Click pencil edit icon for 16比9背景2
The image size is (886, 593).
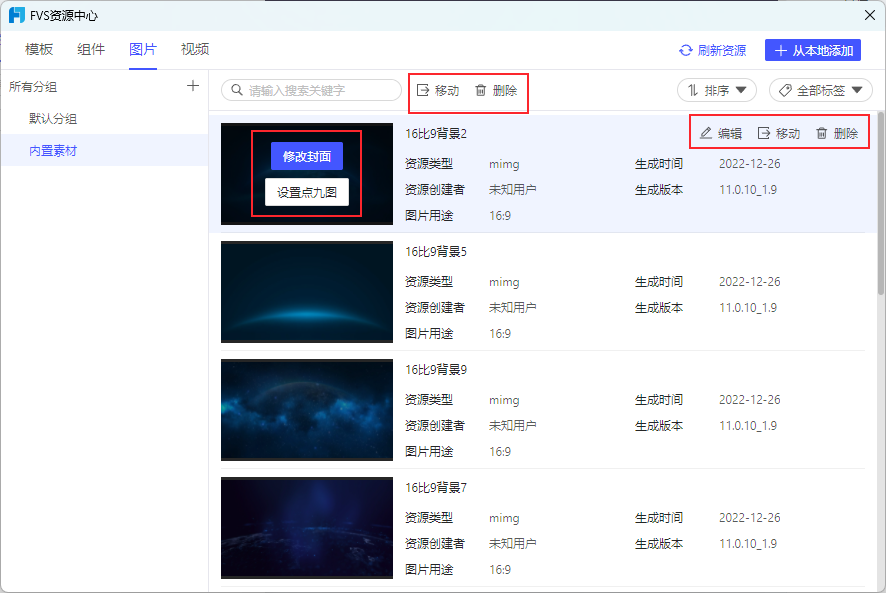pyautogui.click(x=706, y=133)
